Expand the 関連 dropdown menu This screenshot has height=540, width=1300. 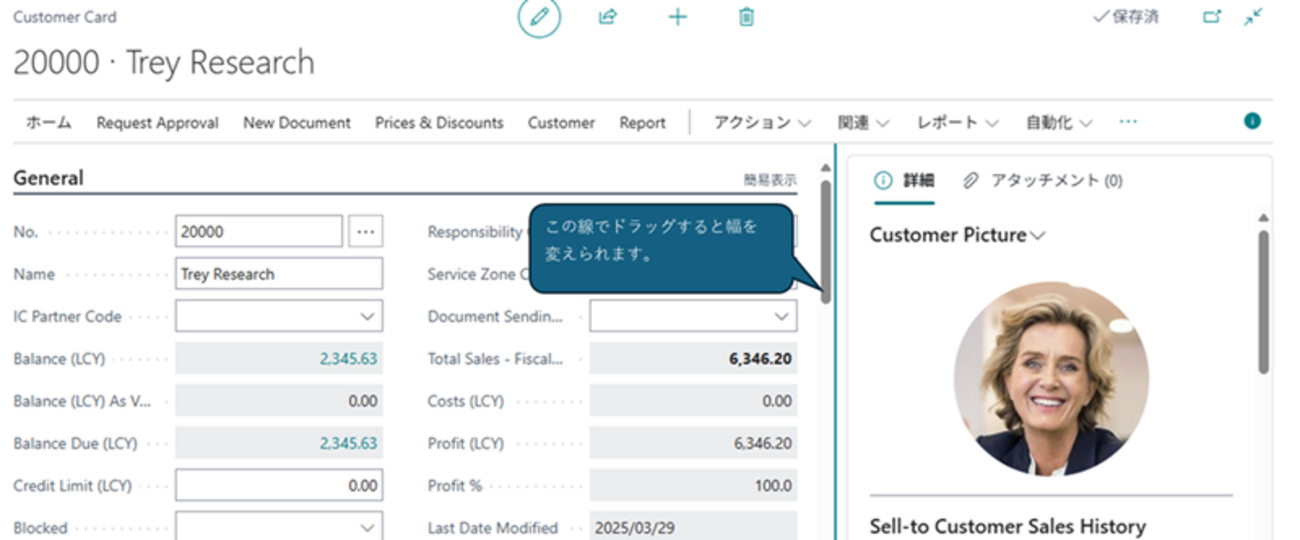pyautogui.click(x=863, y=123)
